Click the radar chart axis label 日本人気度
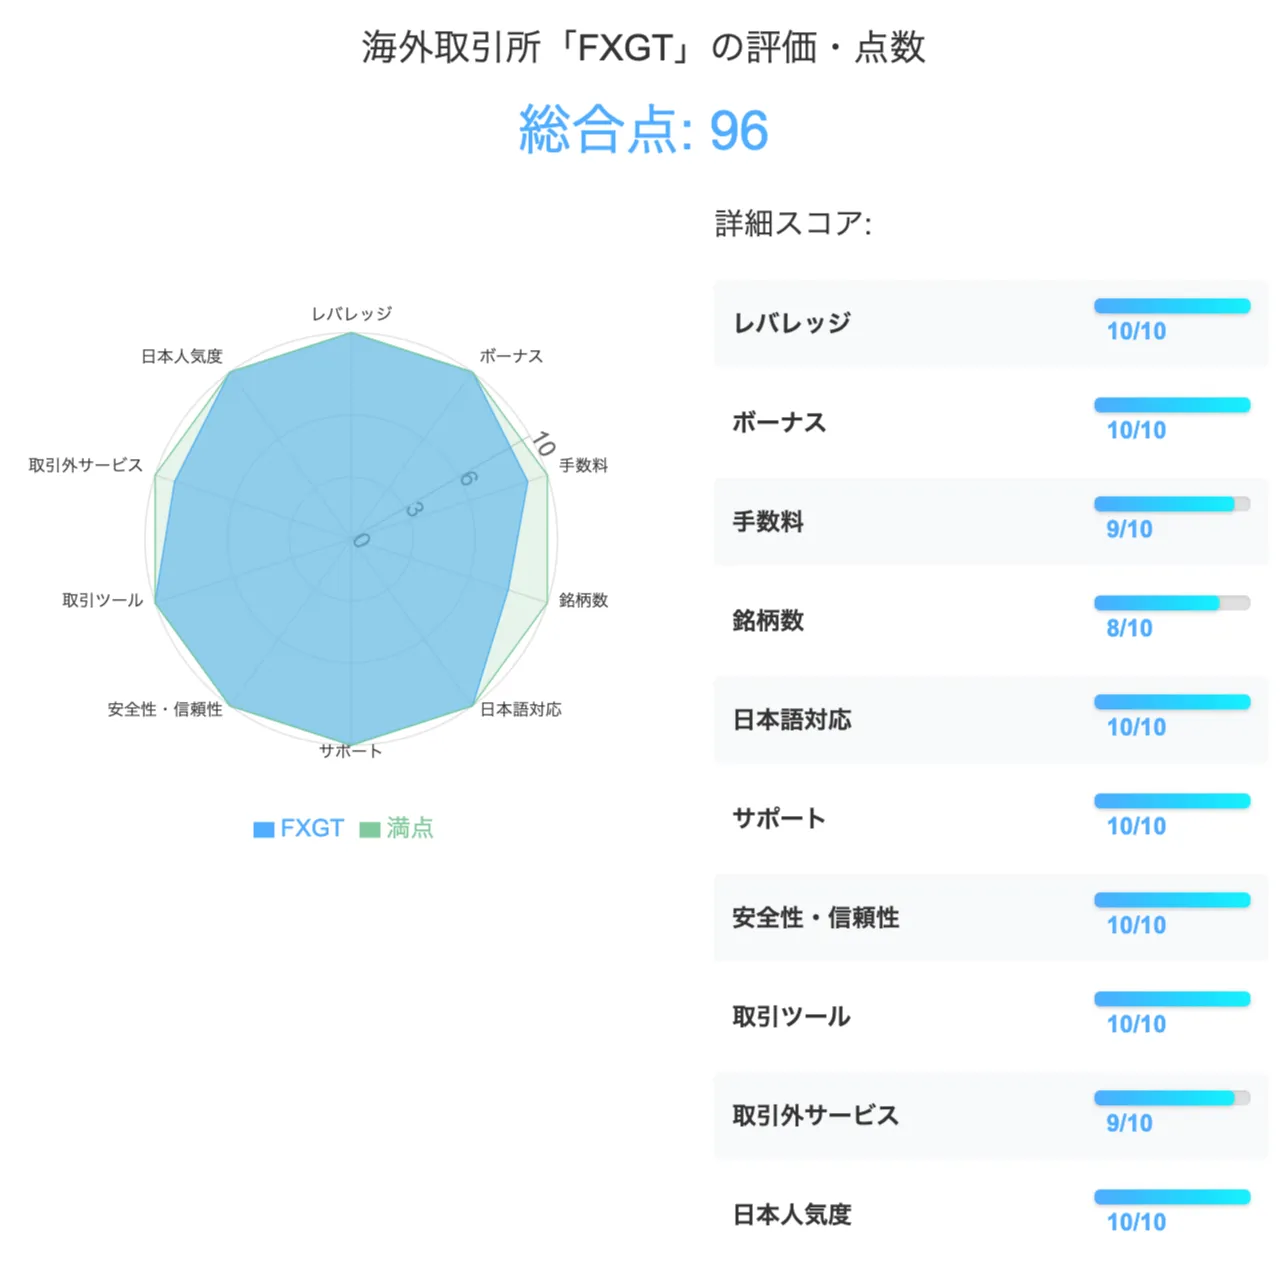 [x=182, y=356]
